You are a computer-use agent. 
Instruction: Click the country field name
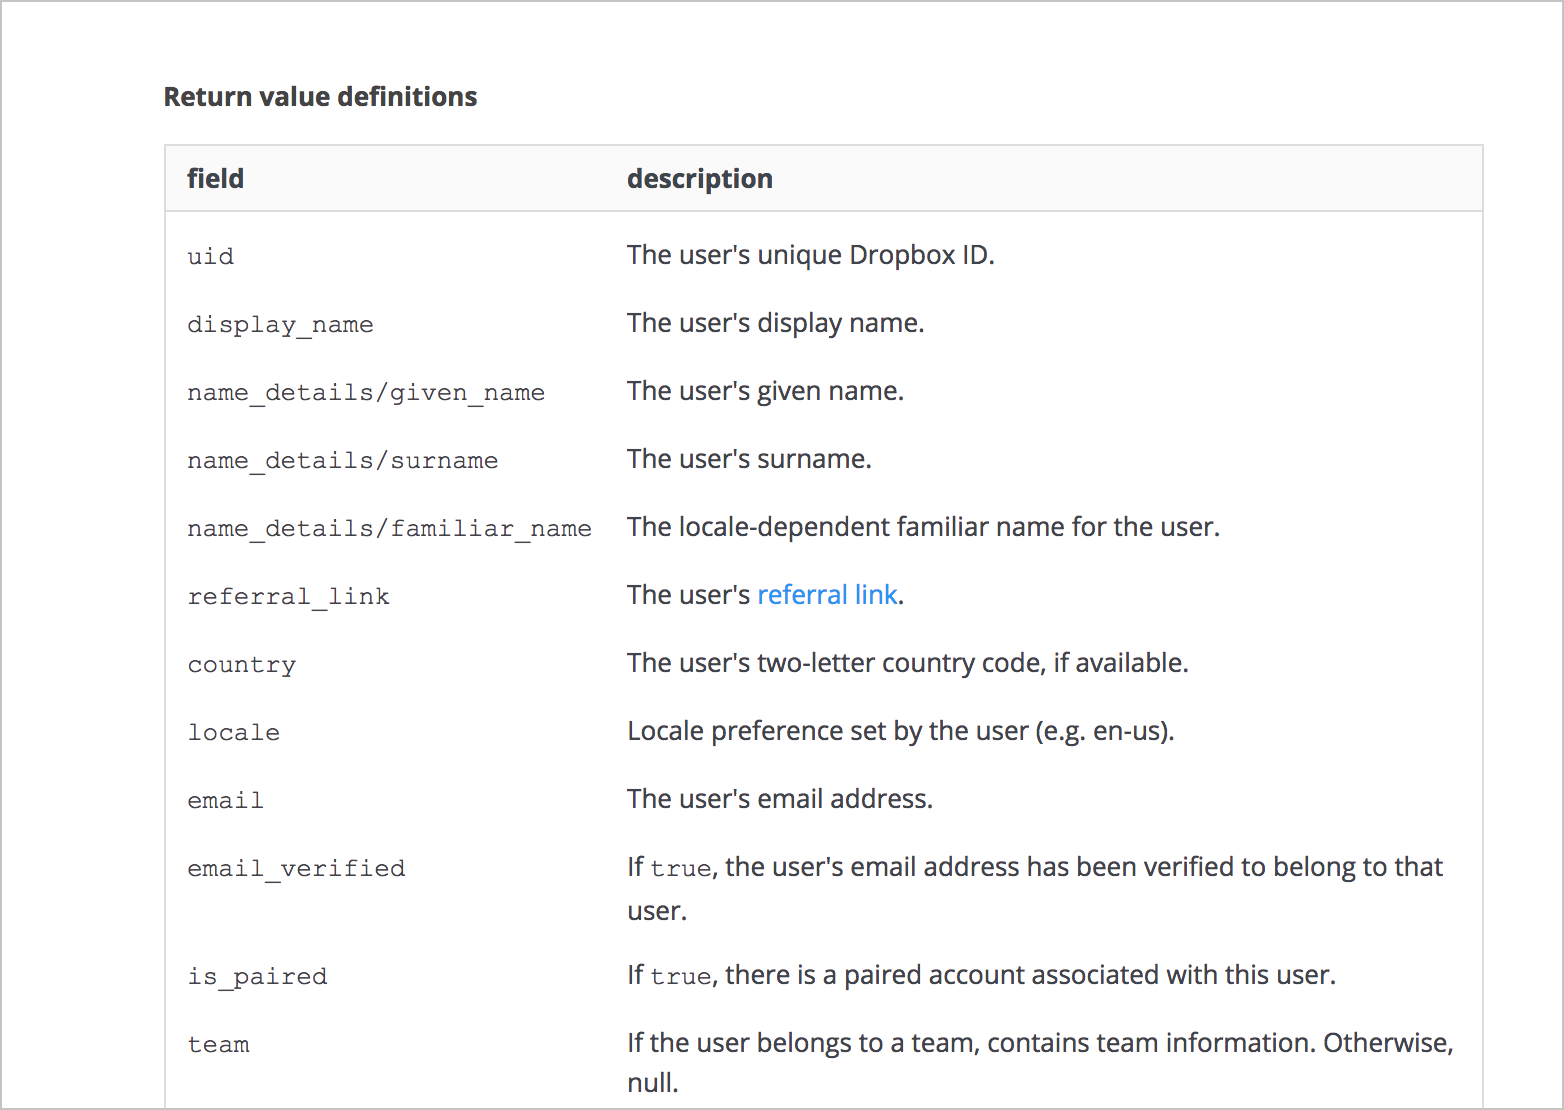point(242,665)
